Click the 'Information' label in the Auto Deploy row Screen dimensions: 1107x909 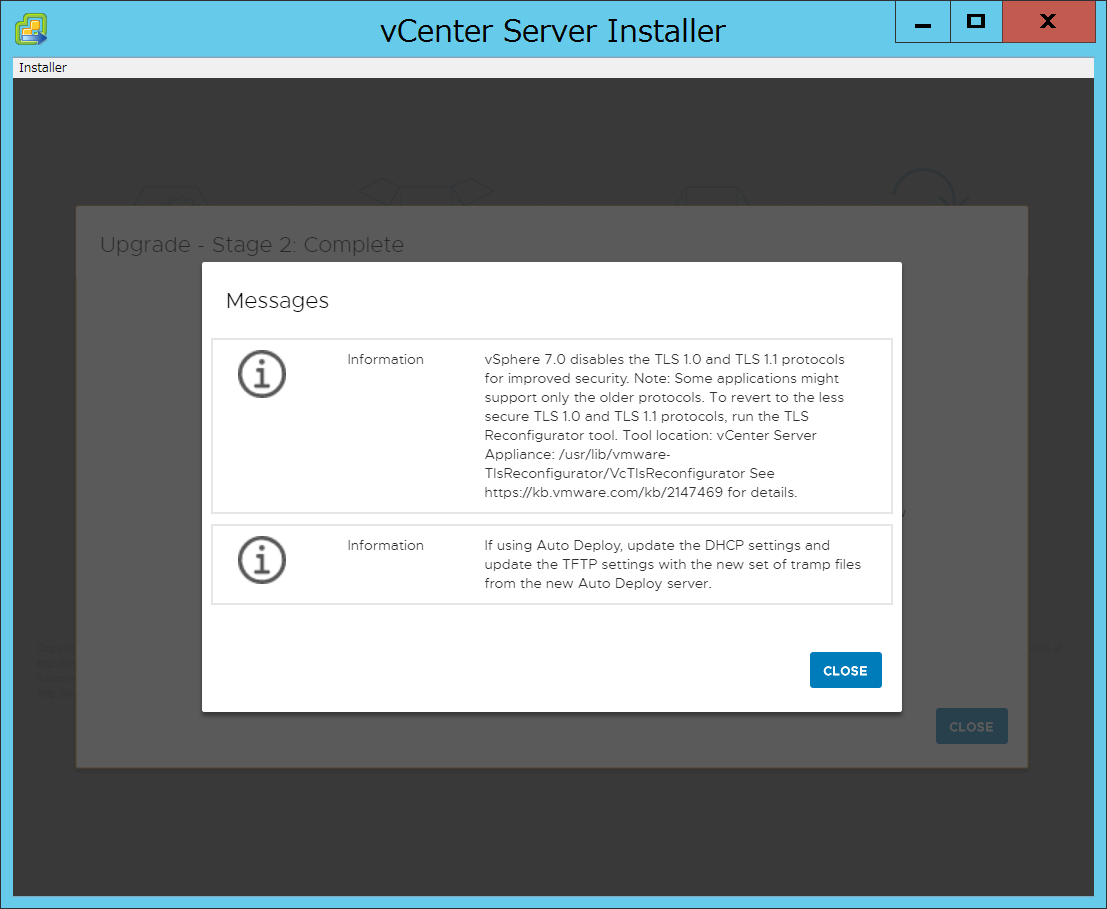click(x=385, y=546)
